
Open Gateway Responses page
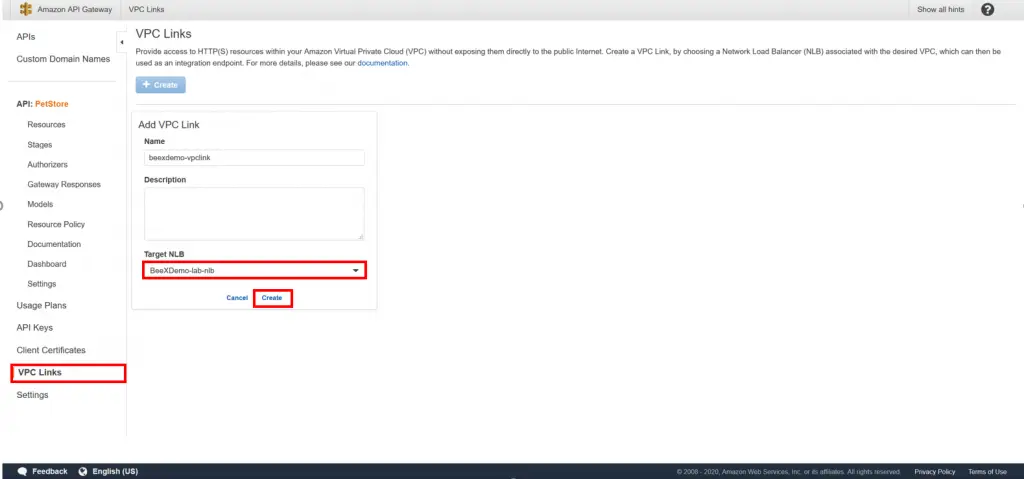point(64,184)
